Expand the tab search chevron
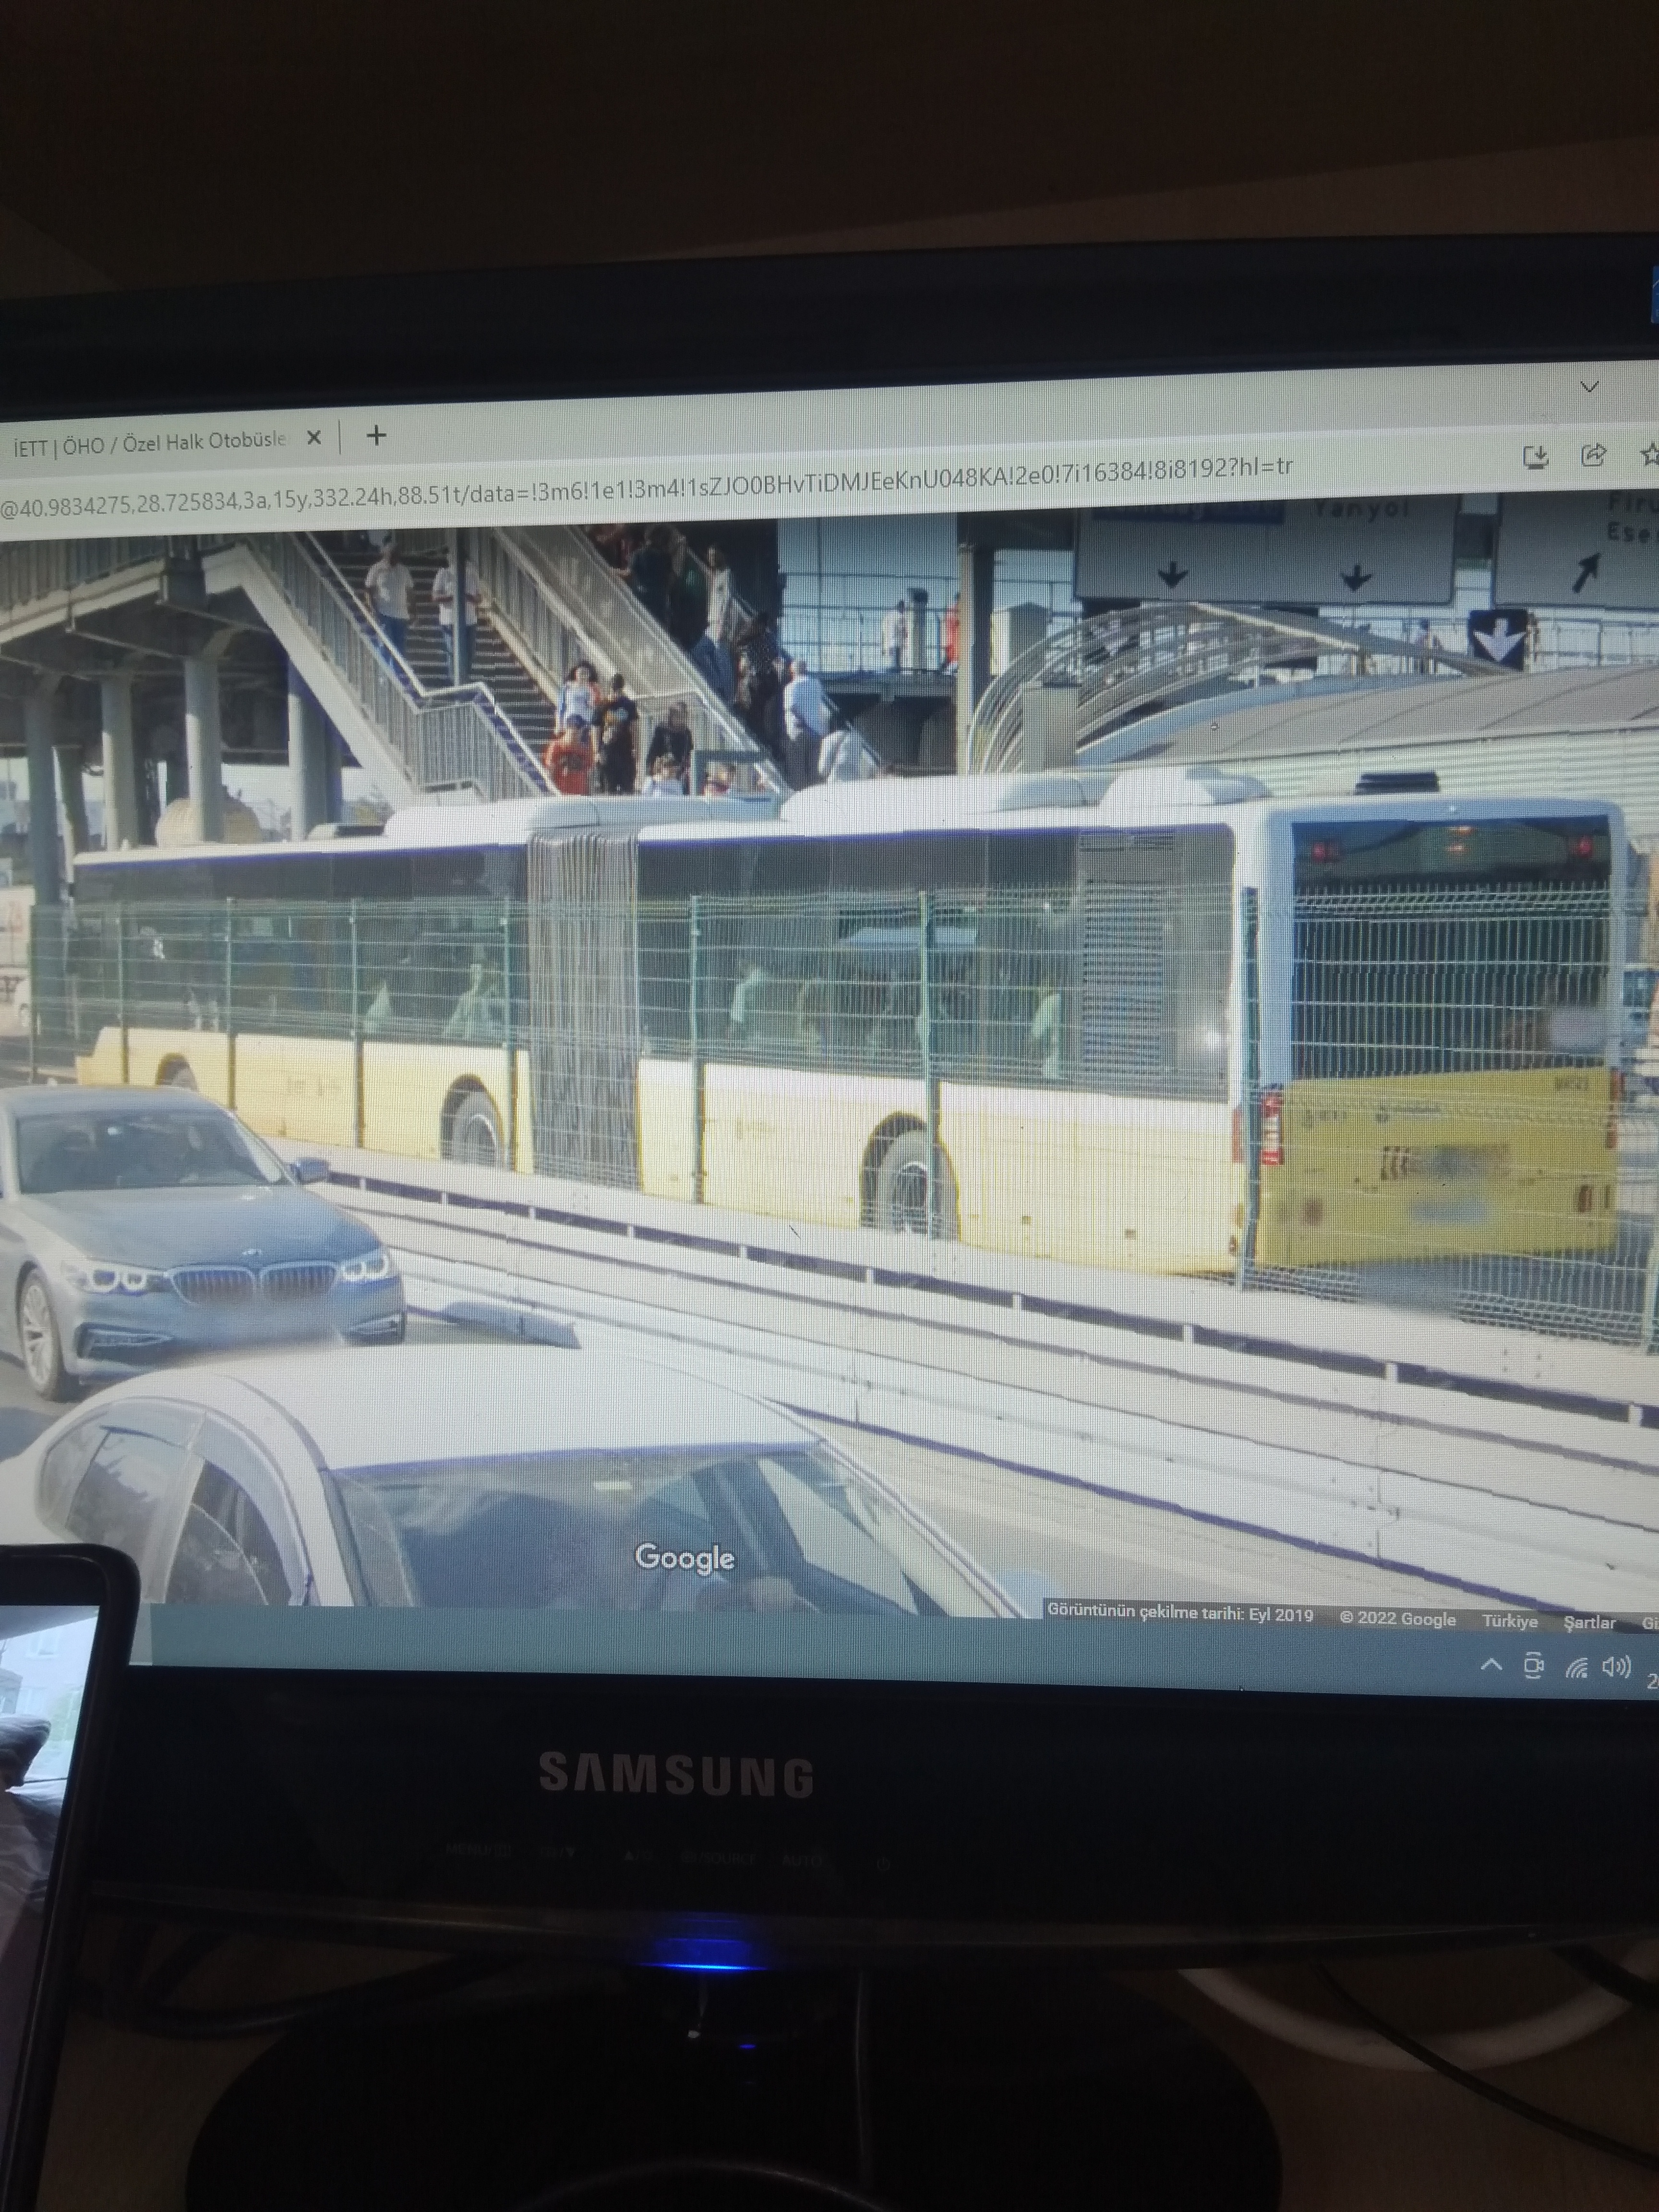Image resolution: width=1659 pixels, height=2212 pixels. pyautogui.click(x=1589, y=387)
